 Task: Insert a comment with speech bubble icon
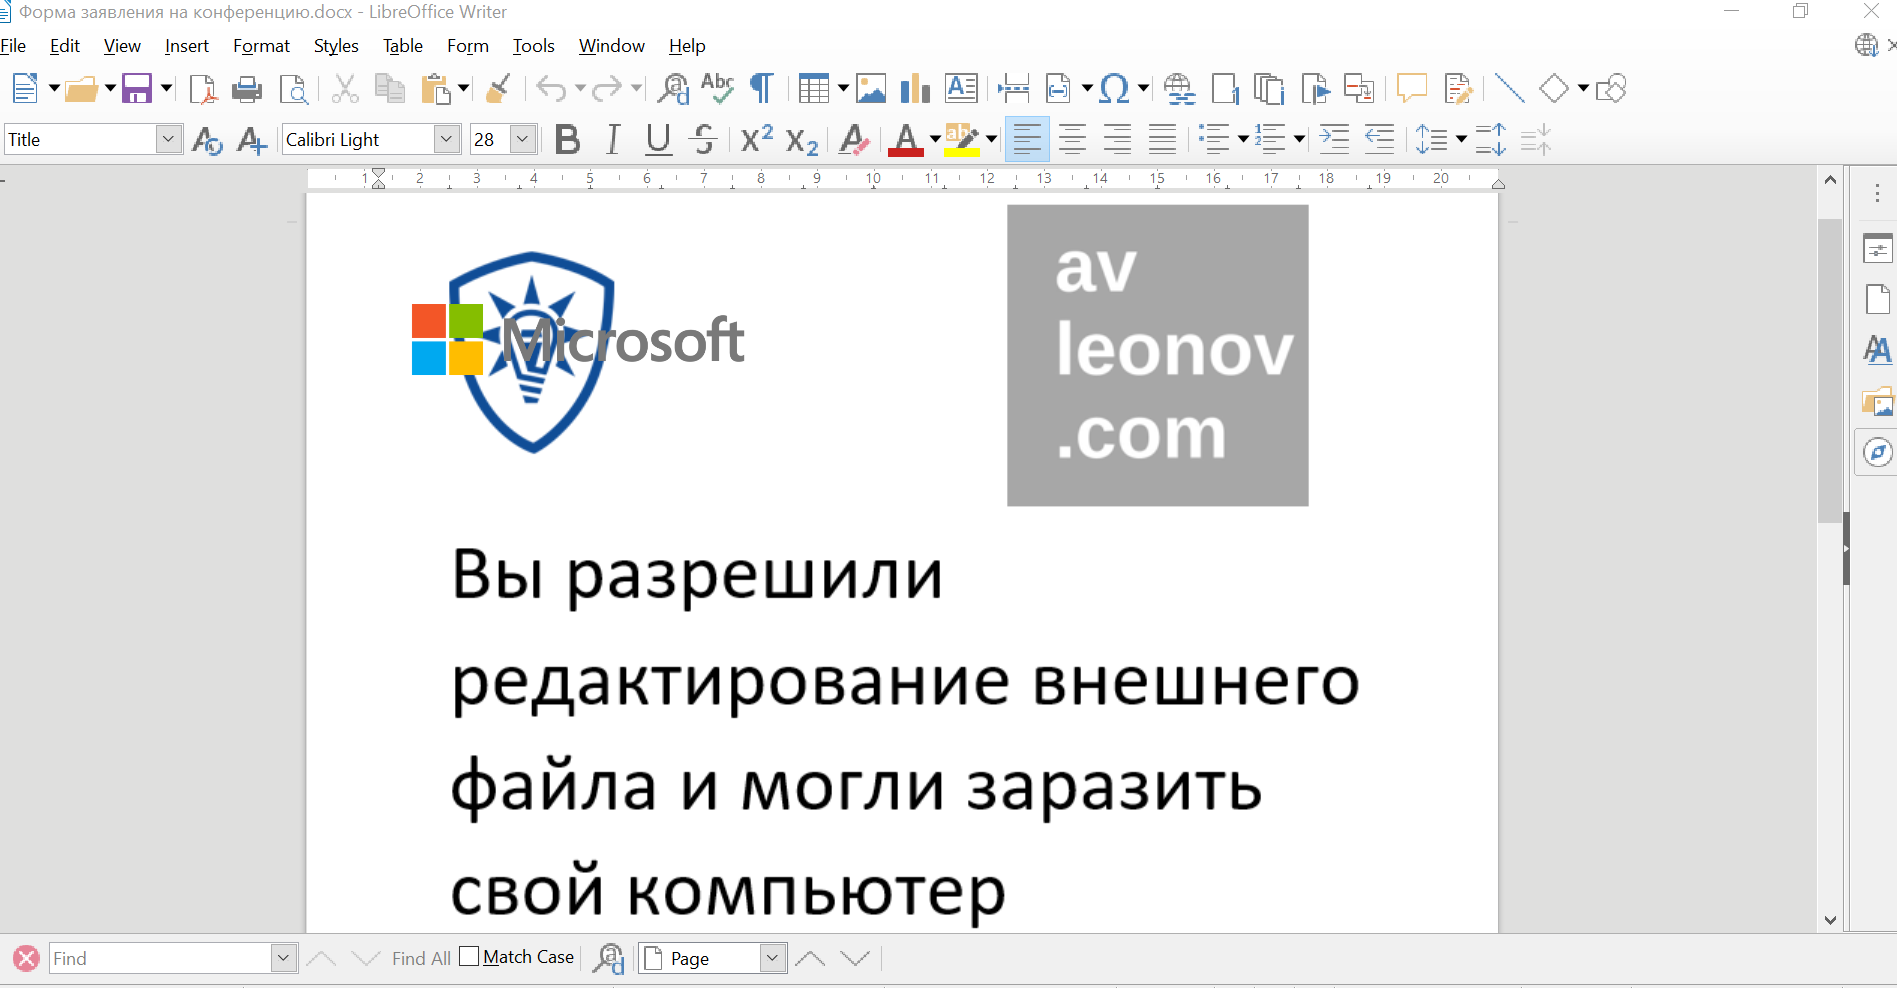1411,89
